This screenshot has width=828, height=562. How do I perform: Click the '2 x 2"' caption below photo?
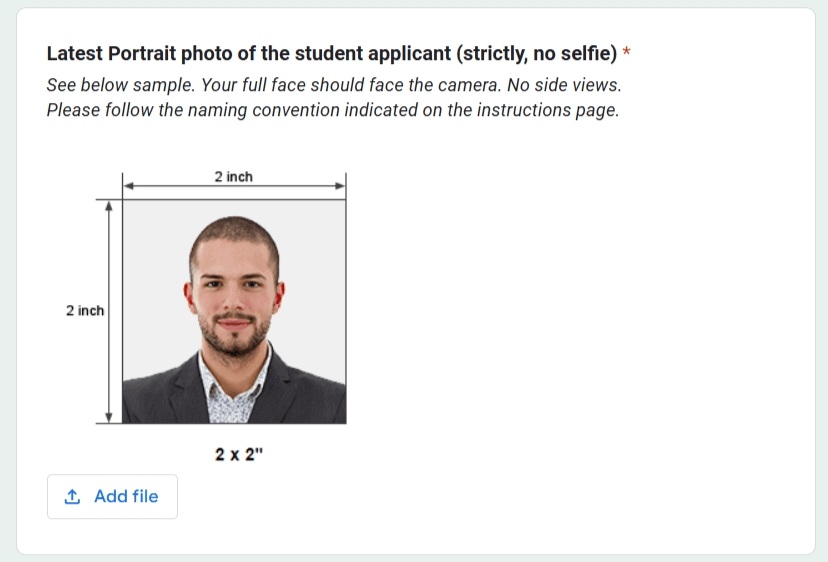point(240,455)
